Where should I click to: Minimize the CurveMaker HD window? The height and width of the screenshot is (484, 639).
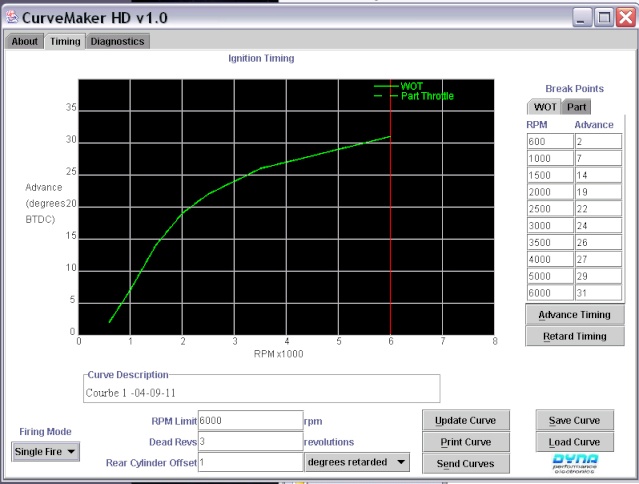(x=582, y=18)
